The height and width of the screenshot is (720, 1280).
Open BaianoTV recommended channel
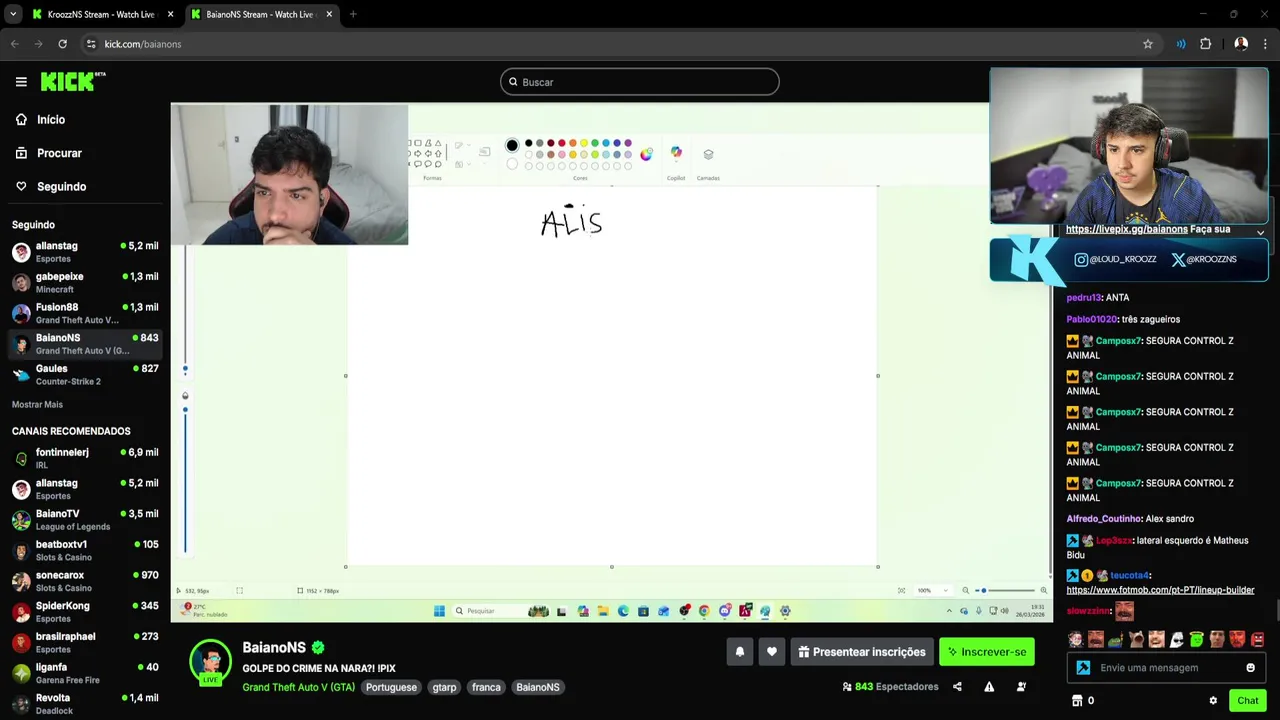coord(84,520)
